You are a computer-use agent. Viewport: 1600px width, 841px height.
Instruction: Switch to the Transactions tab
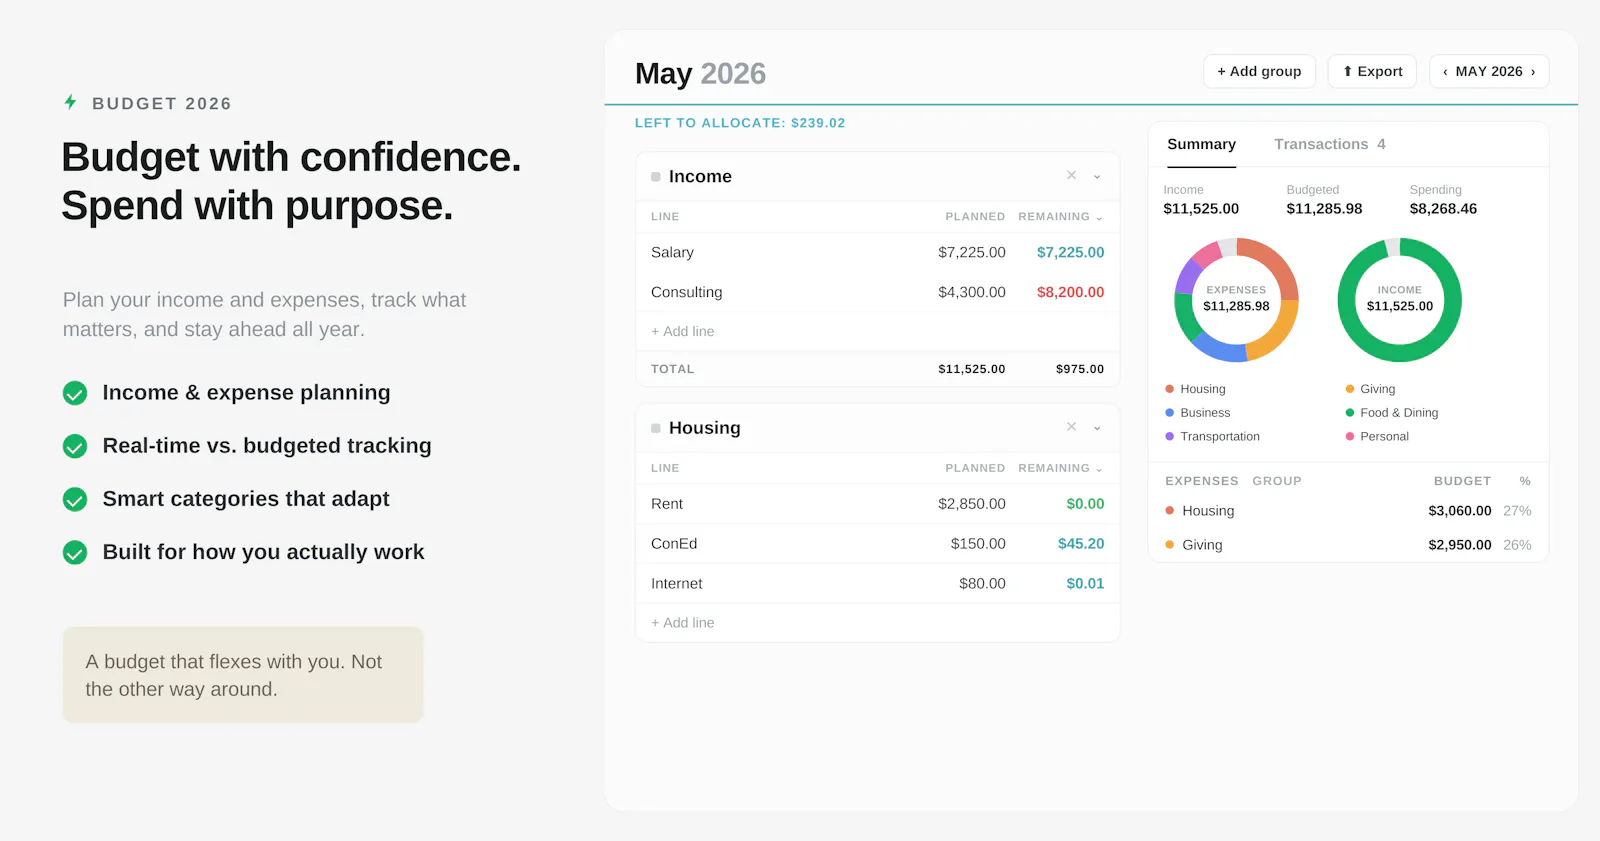click(1329, 144)
